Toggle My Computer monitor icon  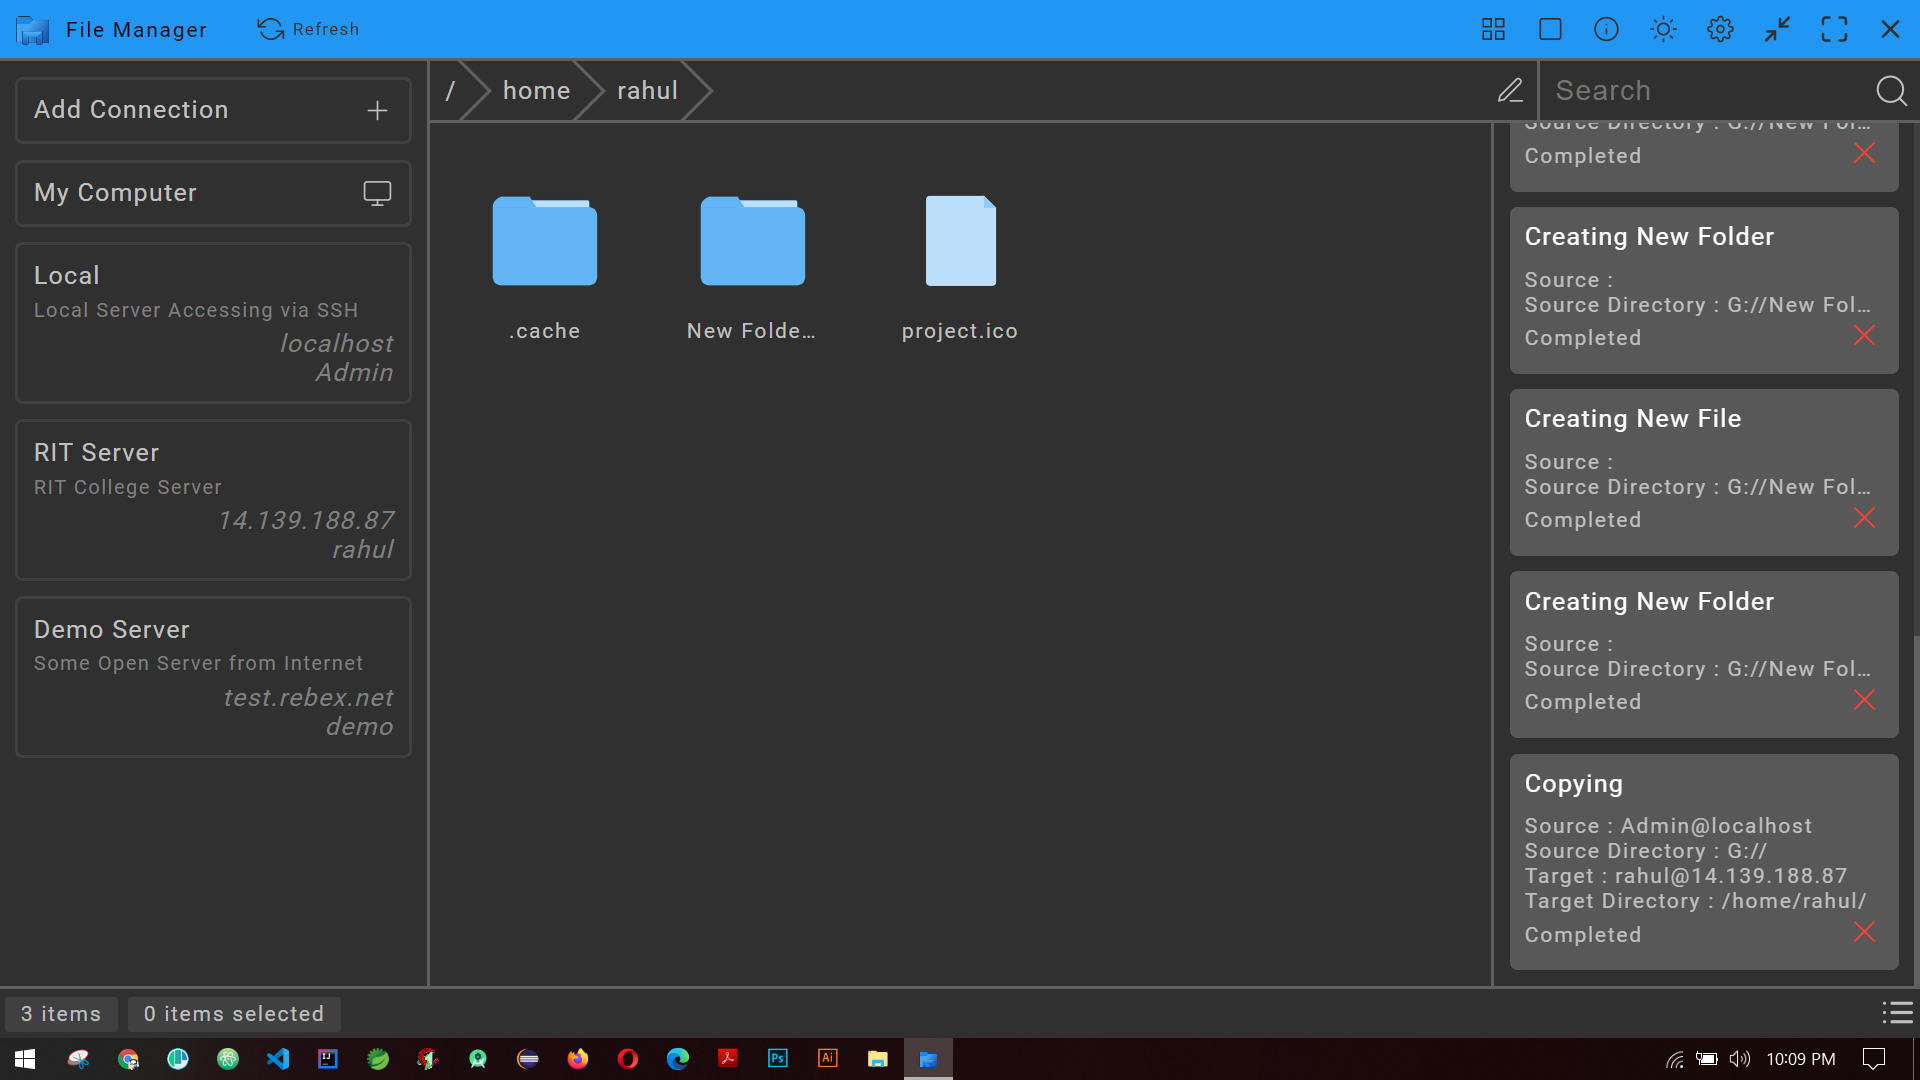point(376,193)
